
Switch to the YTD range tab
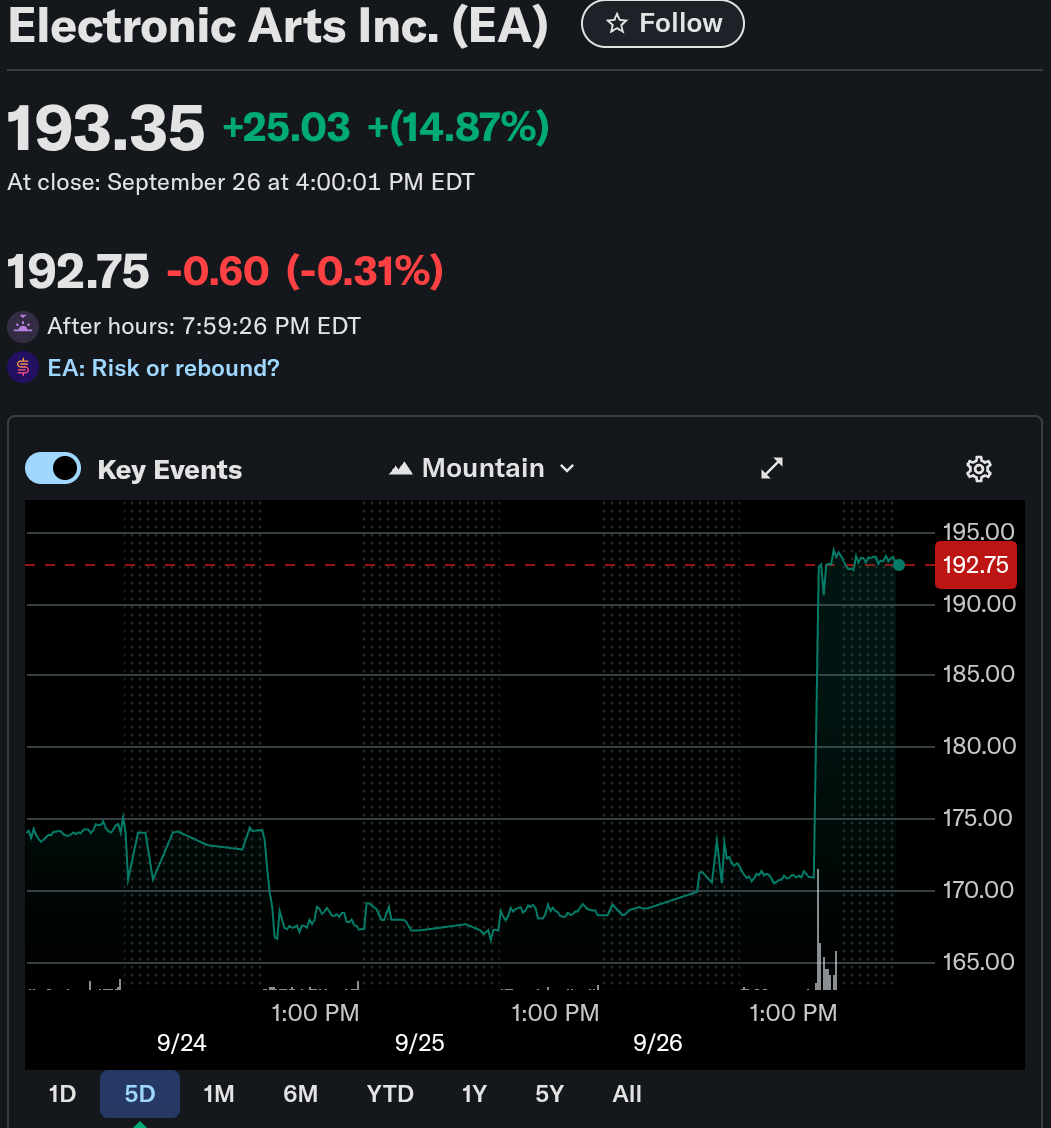point(390,1093)
